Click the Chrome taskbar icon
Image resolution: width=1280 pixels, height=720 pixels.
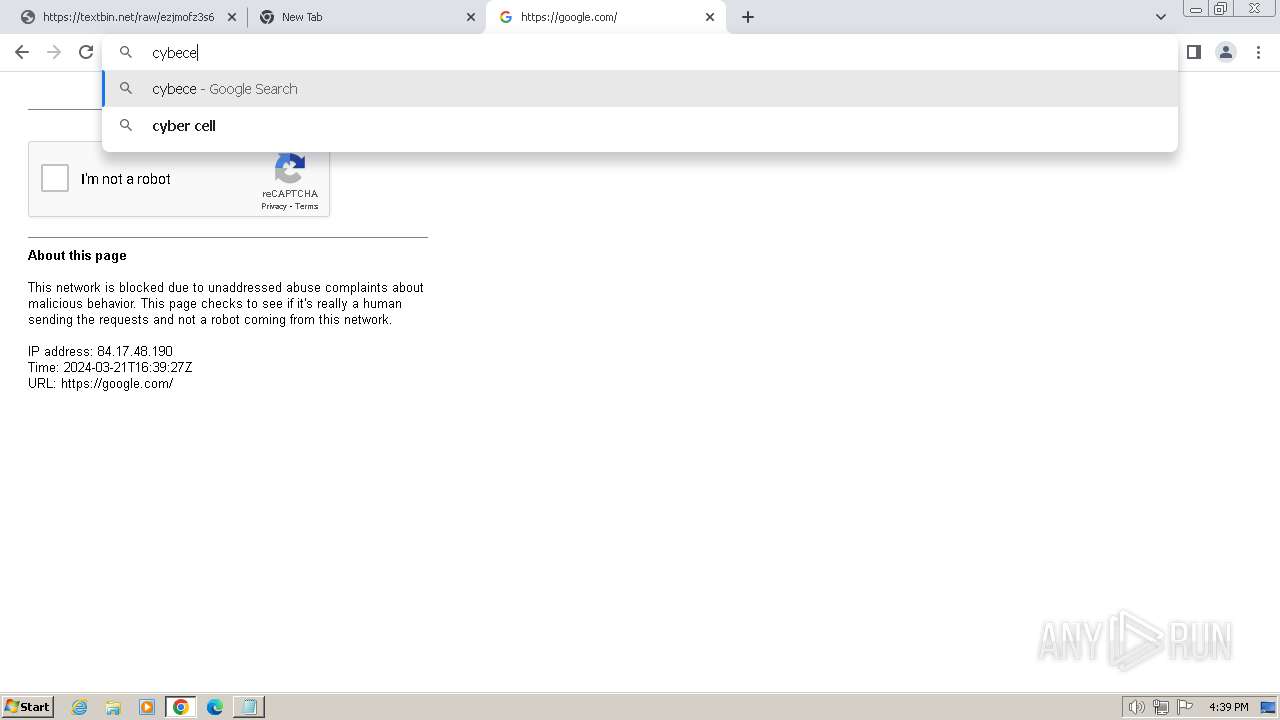point(181,707)
